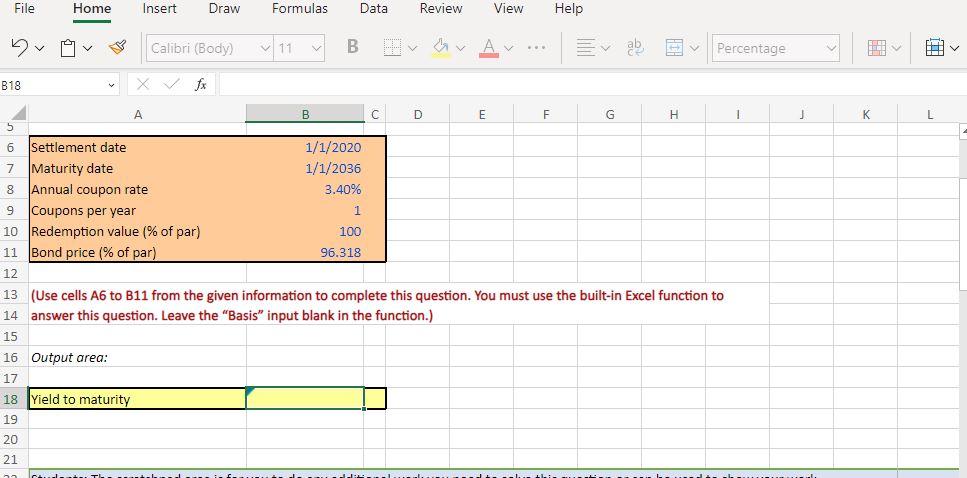
Task: Click the red instruction text in row 13
Action: click(377, 295)
